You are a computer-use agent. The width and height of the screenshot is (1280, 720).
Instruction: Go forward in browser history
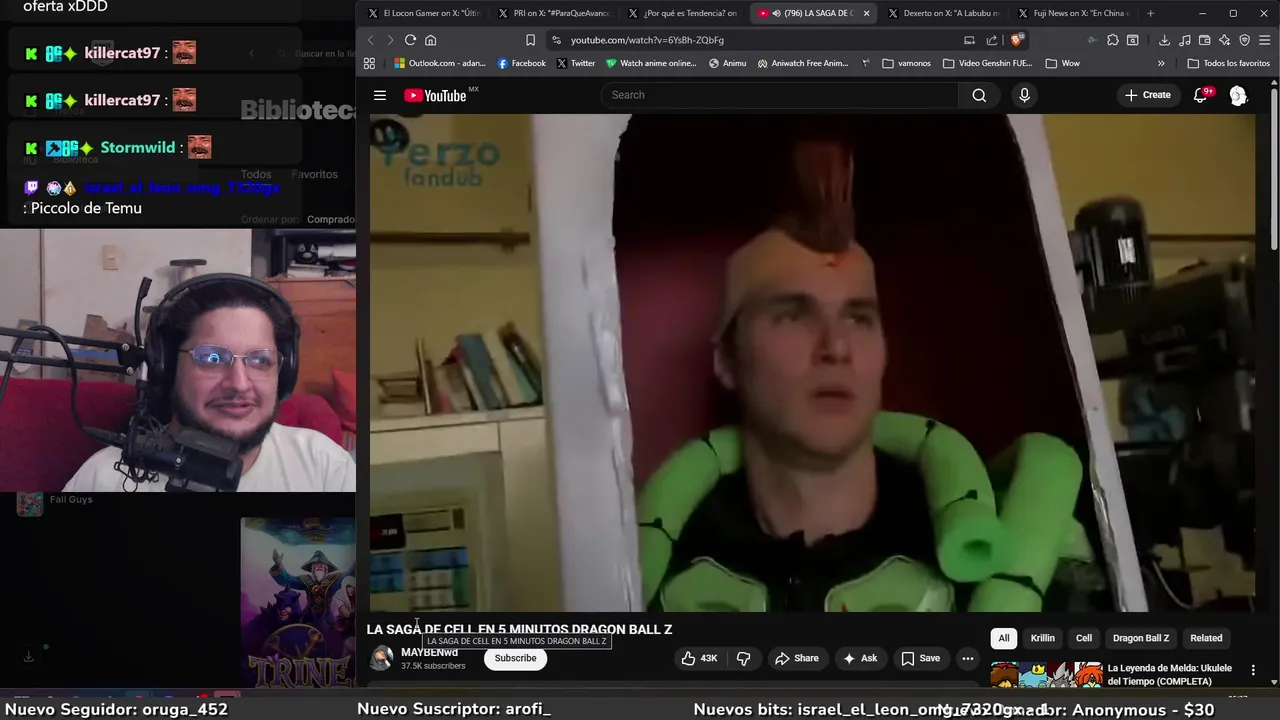point(390,40)
